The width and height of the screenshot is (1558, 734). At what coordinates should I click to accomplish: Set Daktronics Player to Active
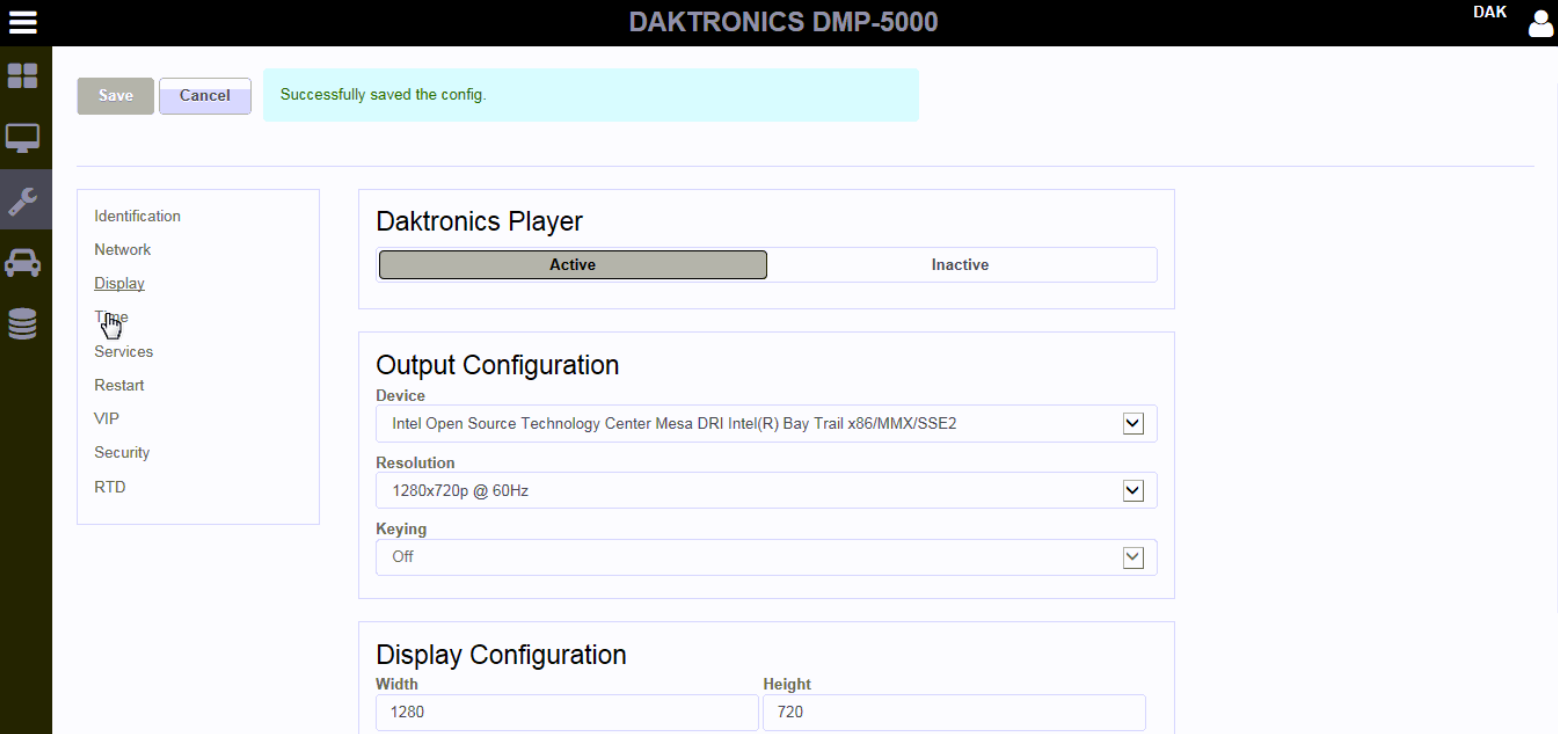click(x=572, y=264)
